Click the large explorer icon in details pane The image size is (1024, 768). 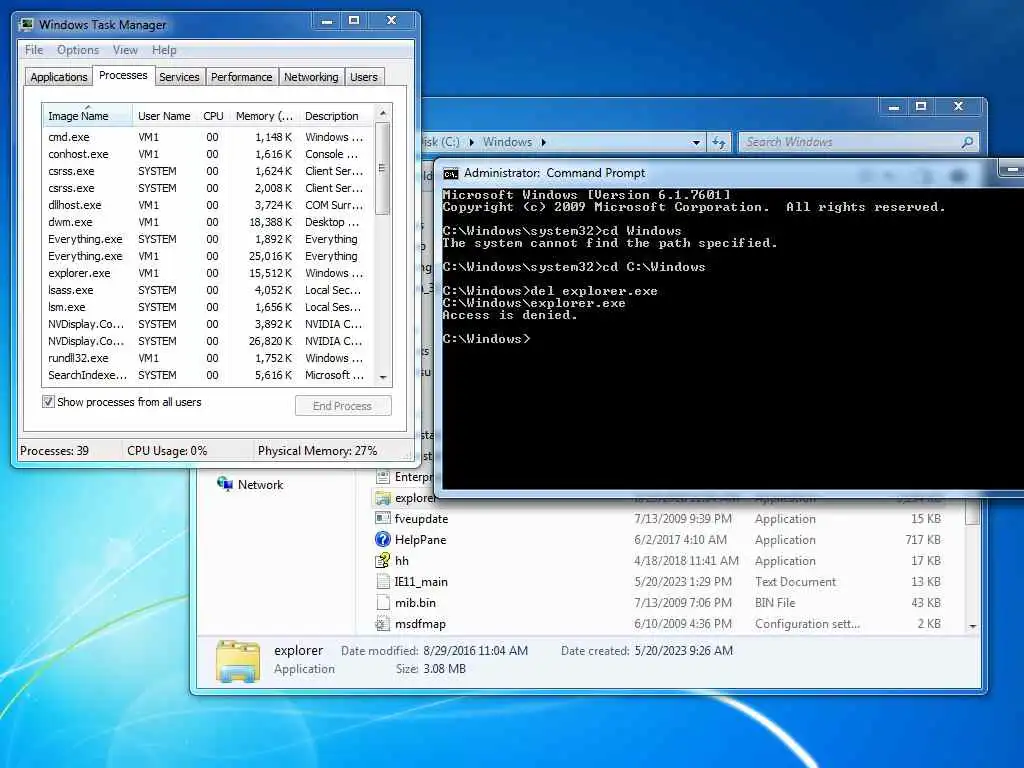[x=238, y=661]
